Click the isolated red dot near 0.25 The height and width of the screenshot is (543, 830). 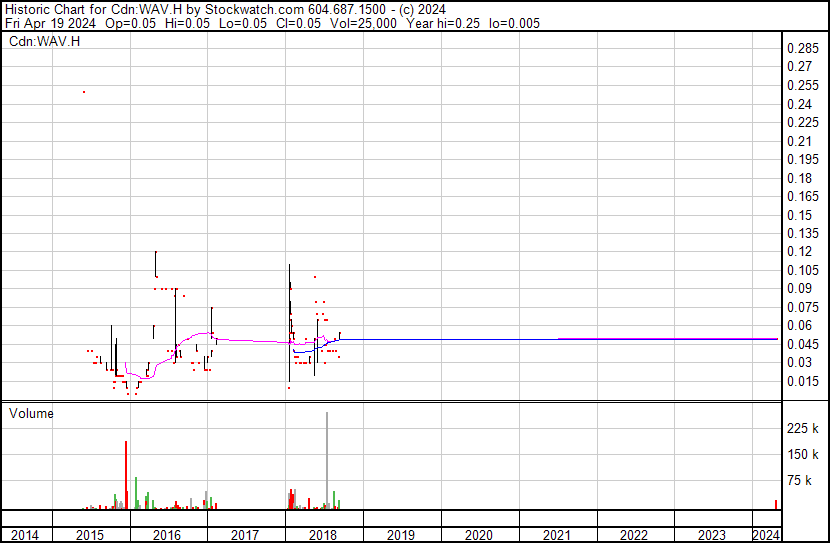click(x=84, y=92)
